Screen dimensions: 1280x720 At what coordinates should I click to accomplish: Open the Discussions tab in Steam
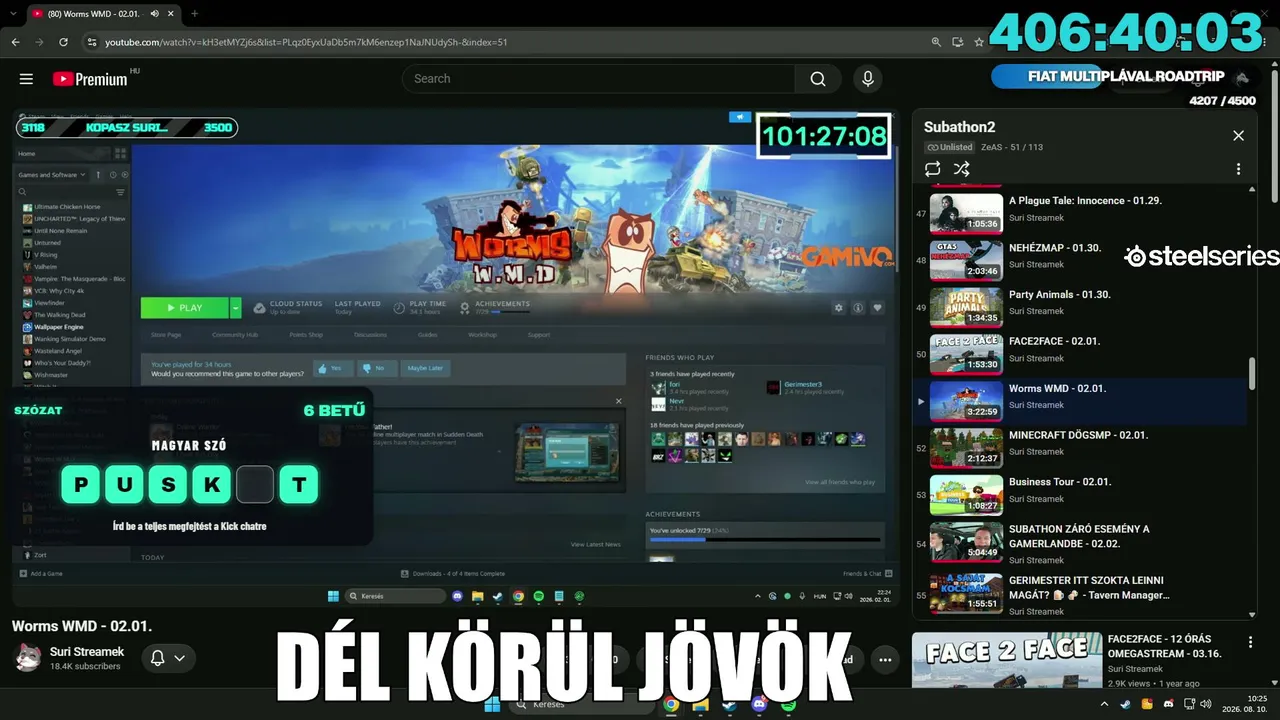click(x=370, y=335)
